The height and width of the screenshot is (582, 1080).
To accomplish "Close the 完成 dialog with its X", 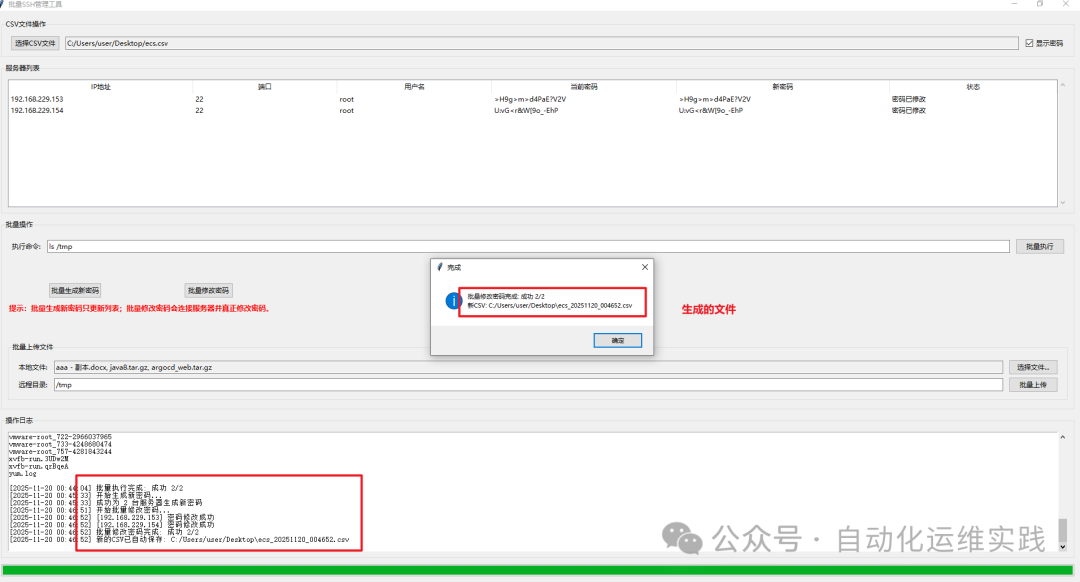I will click(645, 267).
